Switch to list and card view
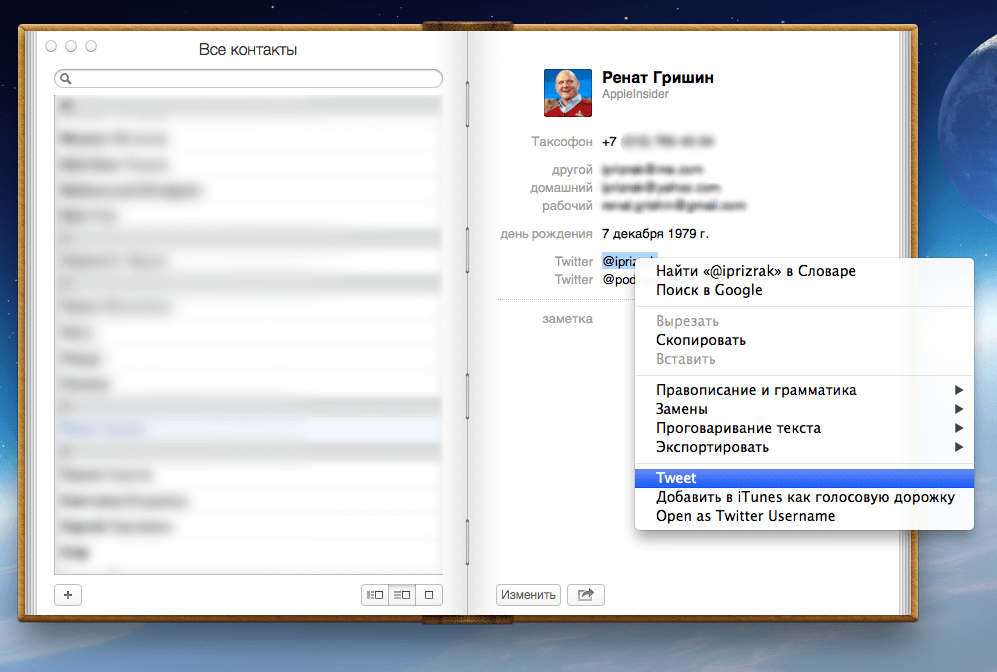Screen dimensions: 997x672 (x=402, y=595)
